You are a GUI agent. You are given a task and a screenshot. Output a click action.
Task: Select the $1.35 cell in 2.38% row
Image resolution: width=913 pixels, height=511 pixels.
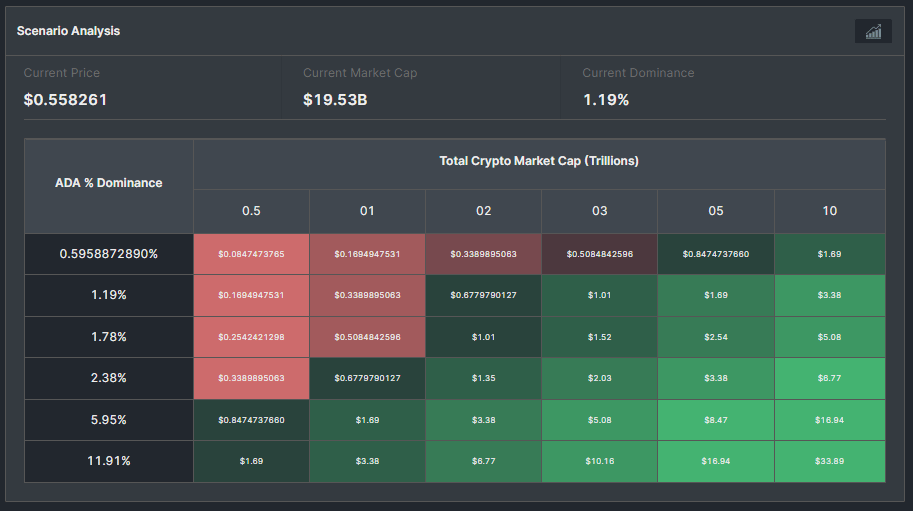(x=483, y=378)
